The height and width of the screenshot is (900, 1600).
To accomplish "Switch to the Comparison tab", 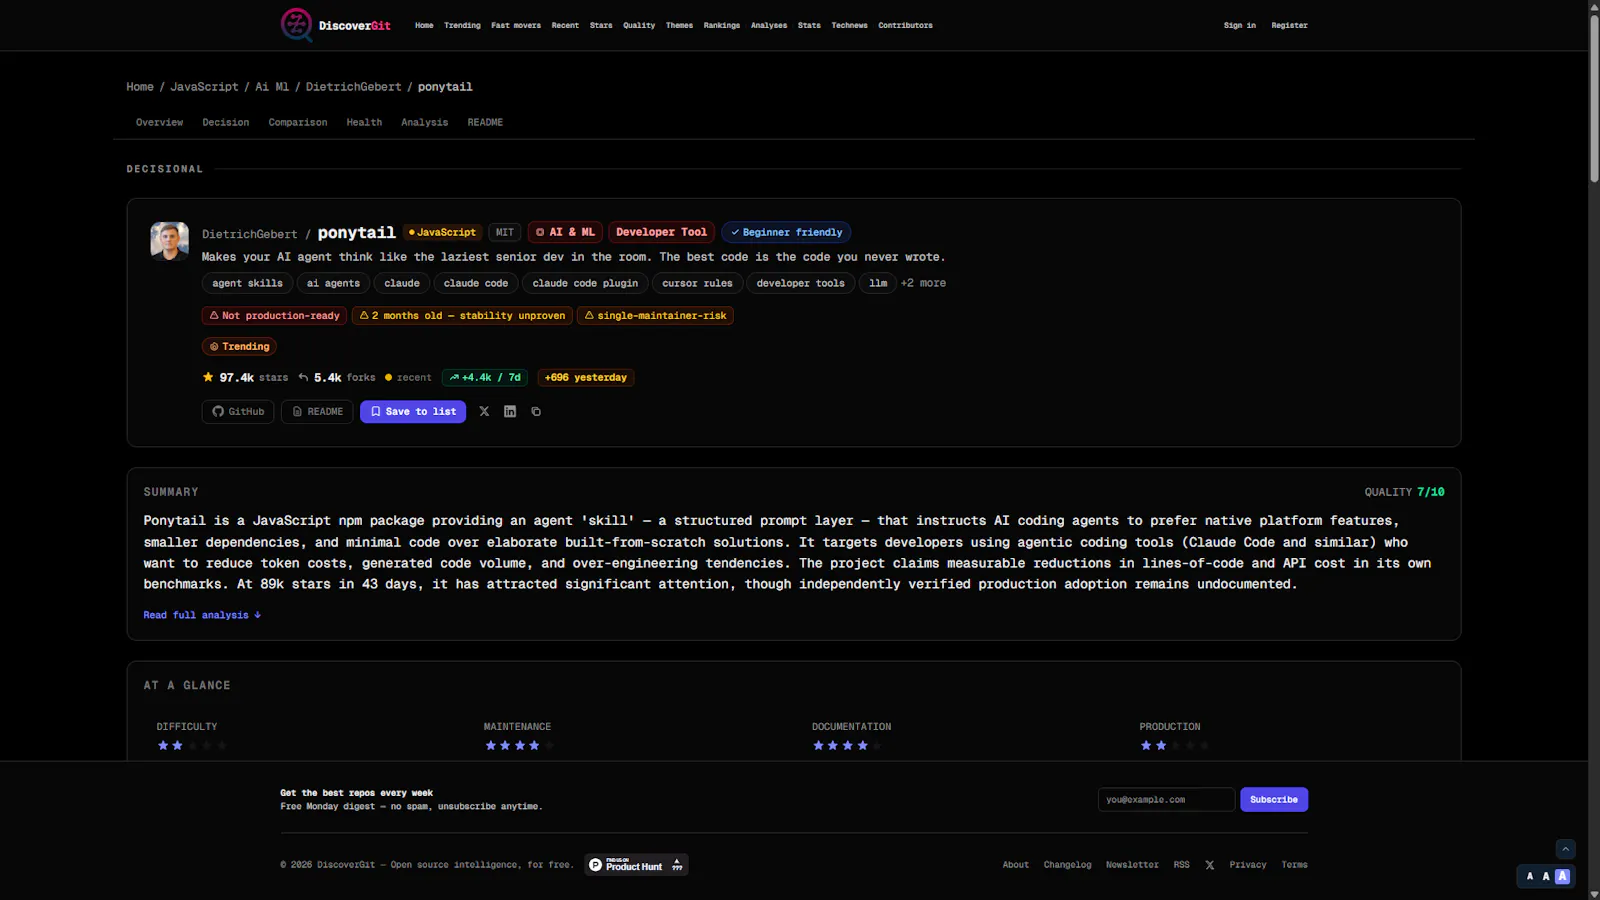I will (298, 122).
